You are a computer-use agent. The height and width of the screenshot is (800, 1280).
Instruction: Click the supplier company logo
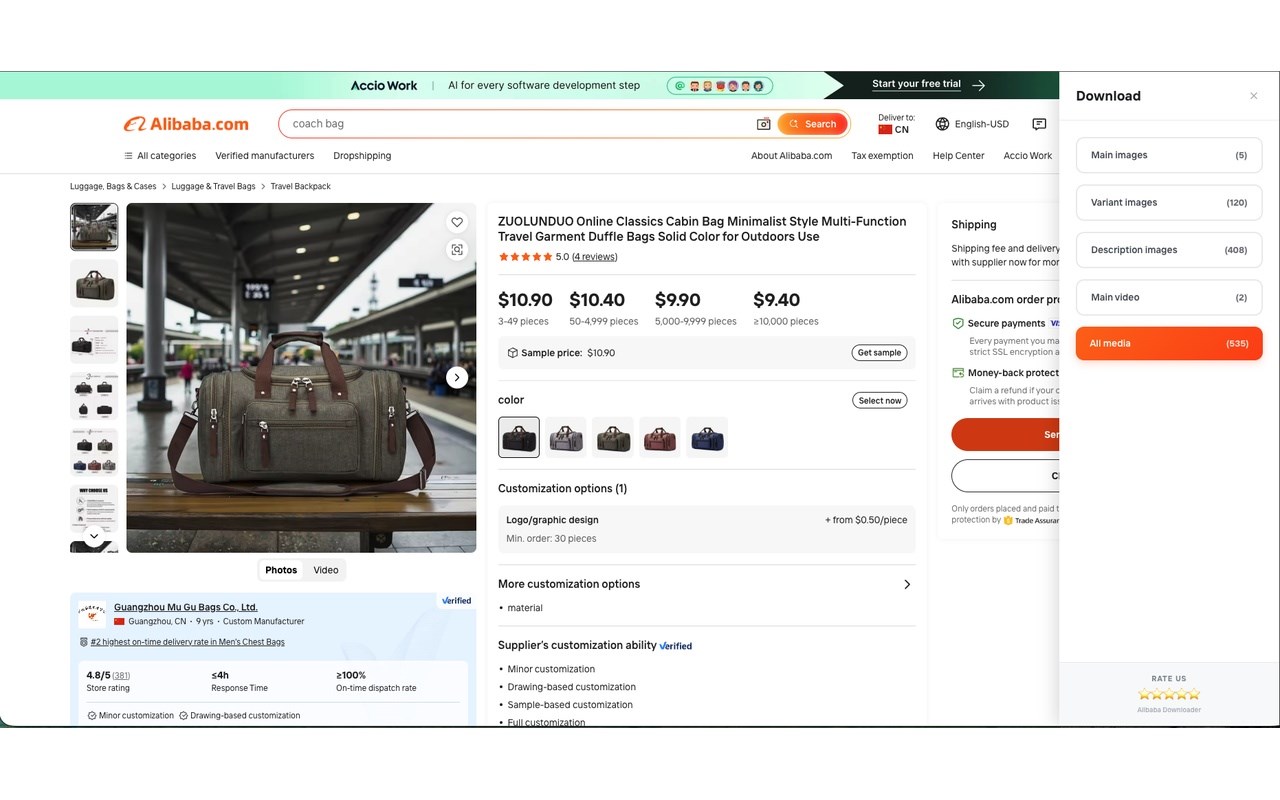pos(92,614)
